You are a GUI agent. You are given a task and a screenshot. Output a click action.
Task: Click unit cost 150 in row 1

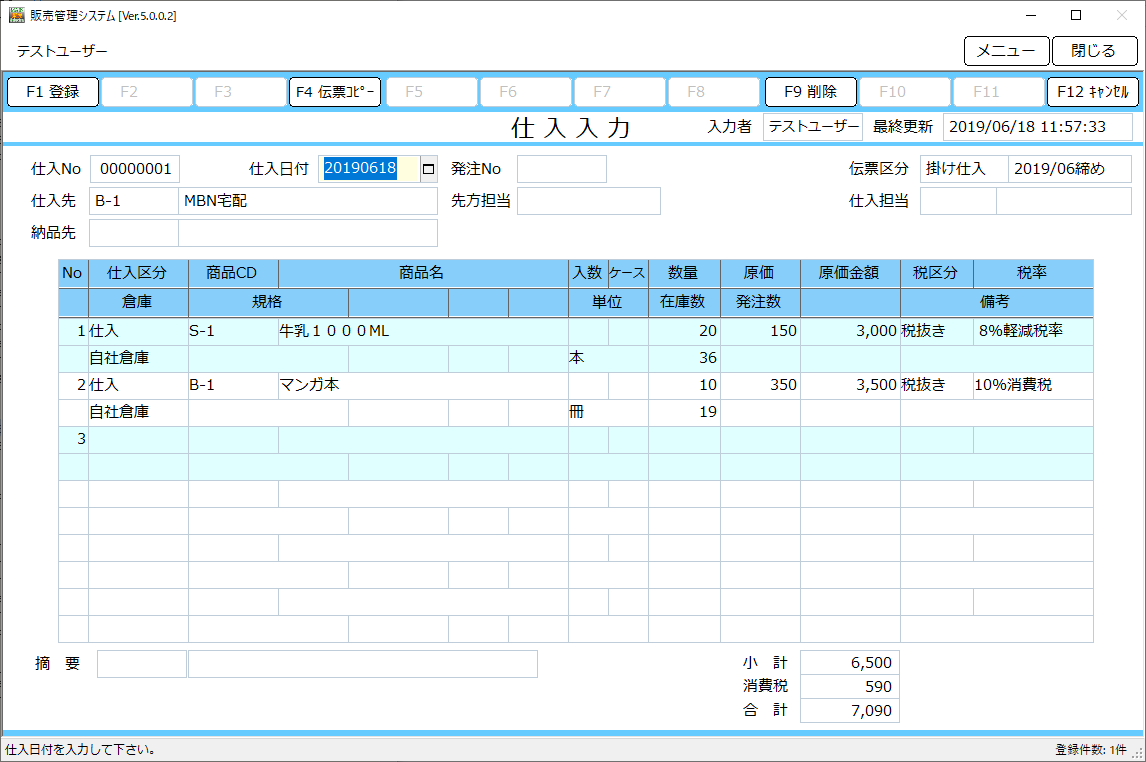click(760, 332)
